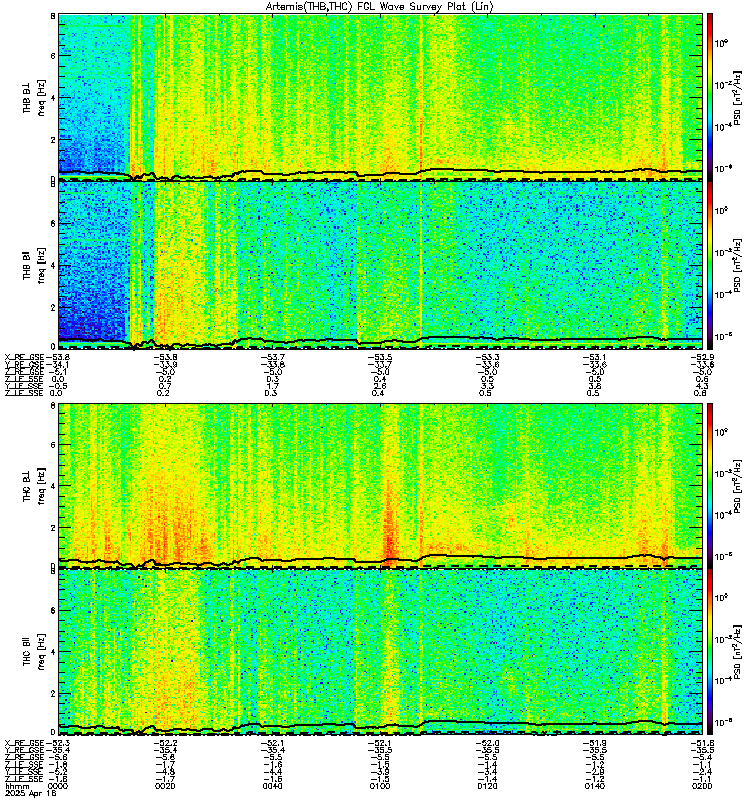
Task: Click inside the THB B⊥ spectrogram panel
Action: click(380, 97)
